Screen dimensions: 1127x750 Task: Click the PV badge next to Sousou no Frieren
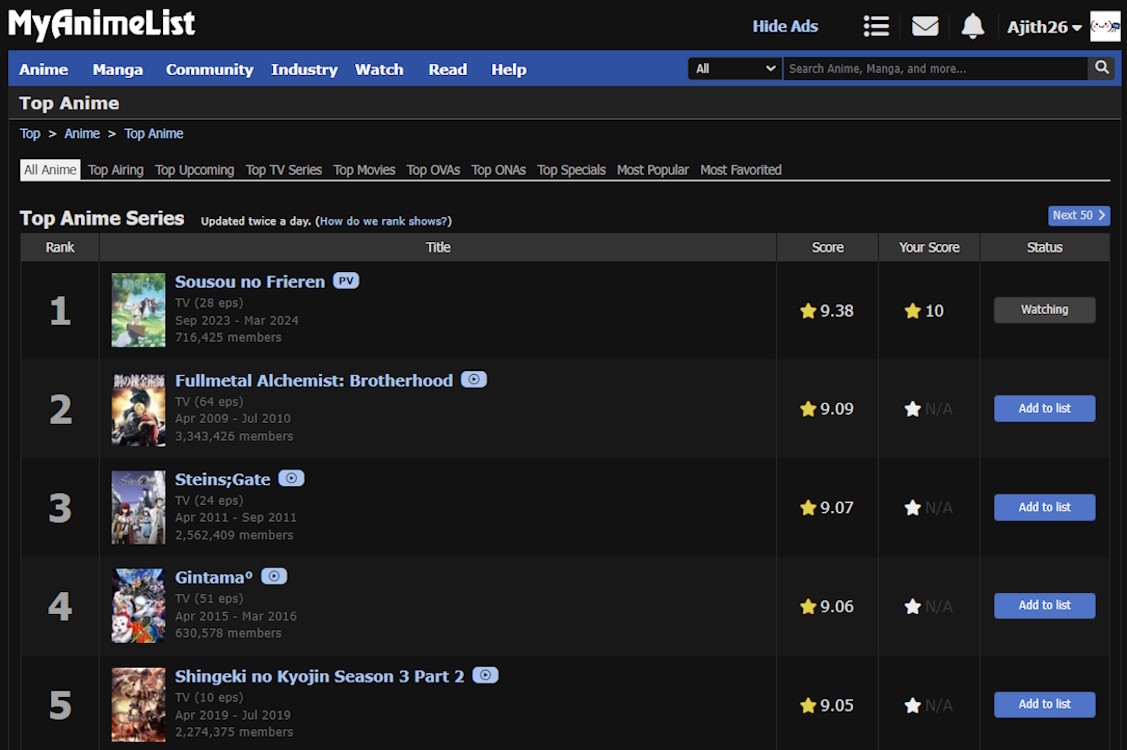346,280
